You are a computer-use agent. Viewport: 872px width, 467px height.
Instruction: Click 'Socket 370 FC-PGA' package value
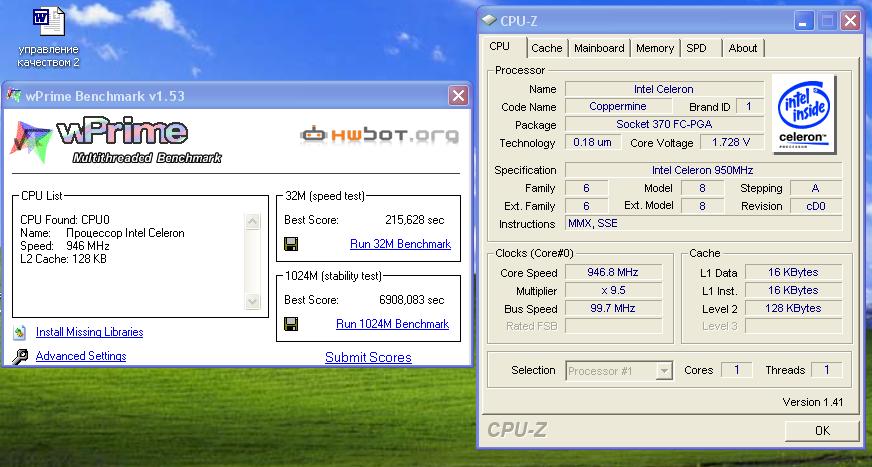coord(664,125)
